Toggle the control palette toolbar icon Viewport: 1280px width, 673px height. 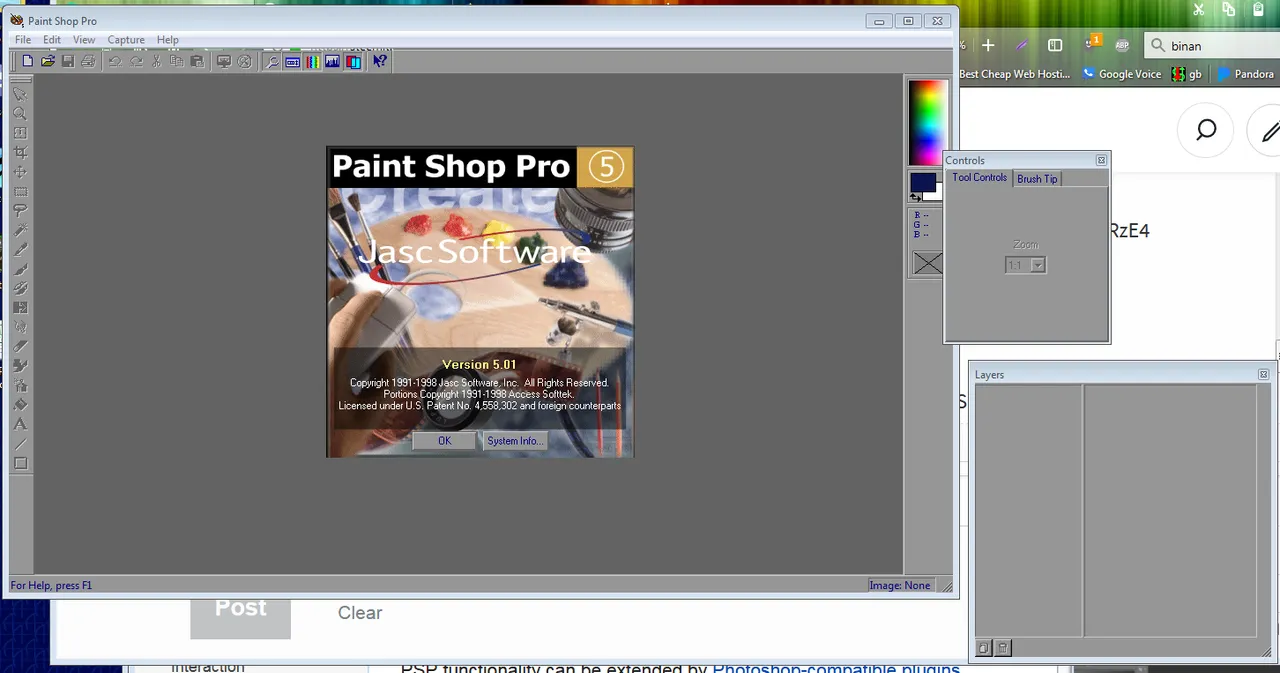click(292, 61)
